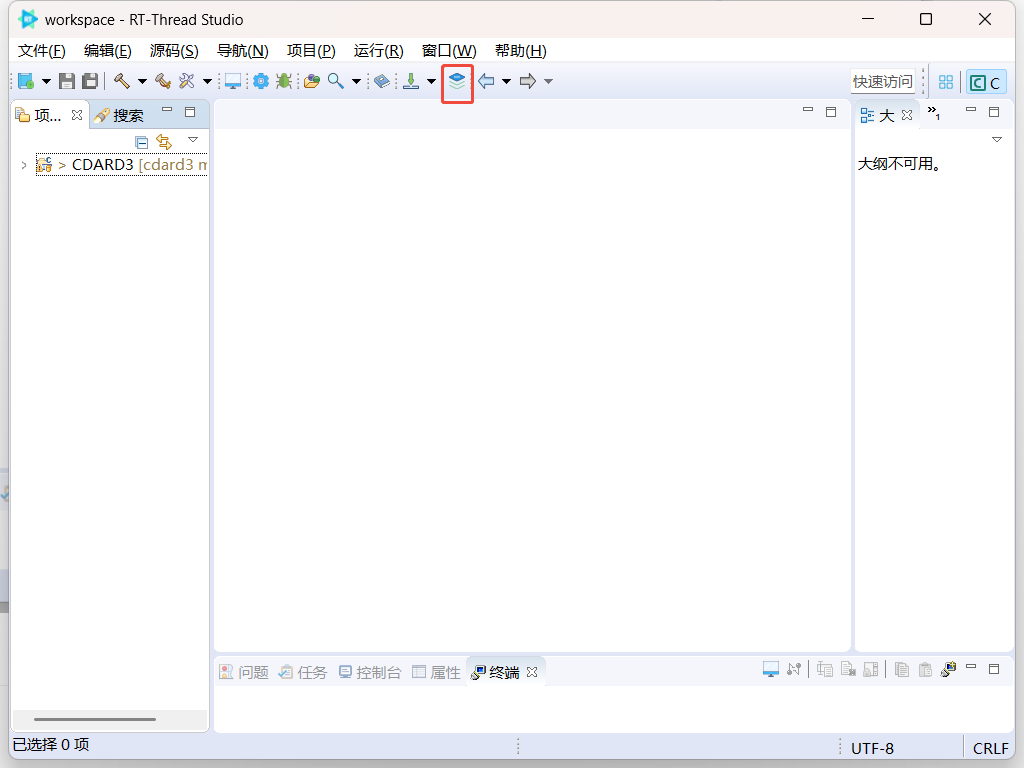Click the download program icon
1024x768 pixels.
coord(410,82)
